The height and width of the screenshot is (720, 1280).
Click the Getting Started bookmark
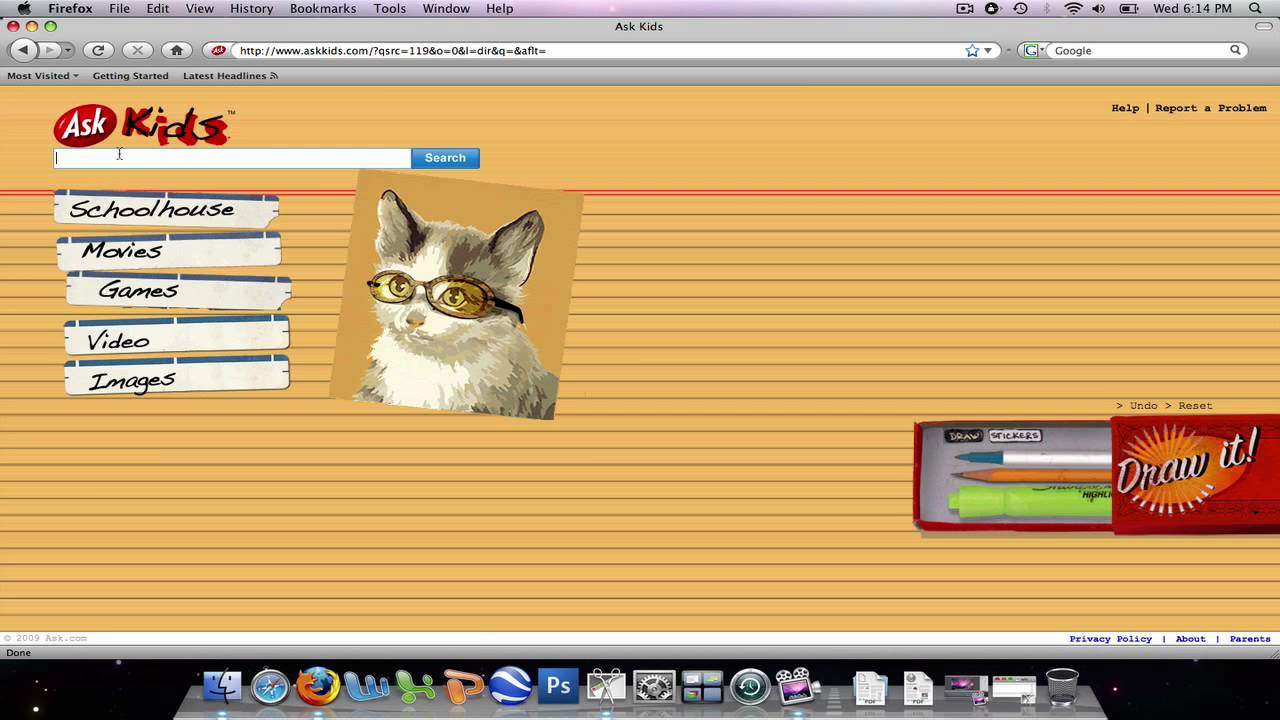131,76
